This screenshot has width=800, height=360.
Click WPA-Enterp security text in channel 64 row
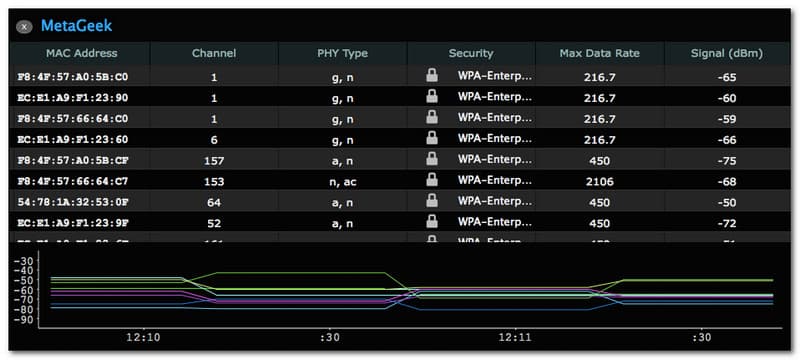[495, 201]
